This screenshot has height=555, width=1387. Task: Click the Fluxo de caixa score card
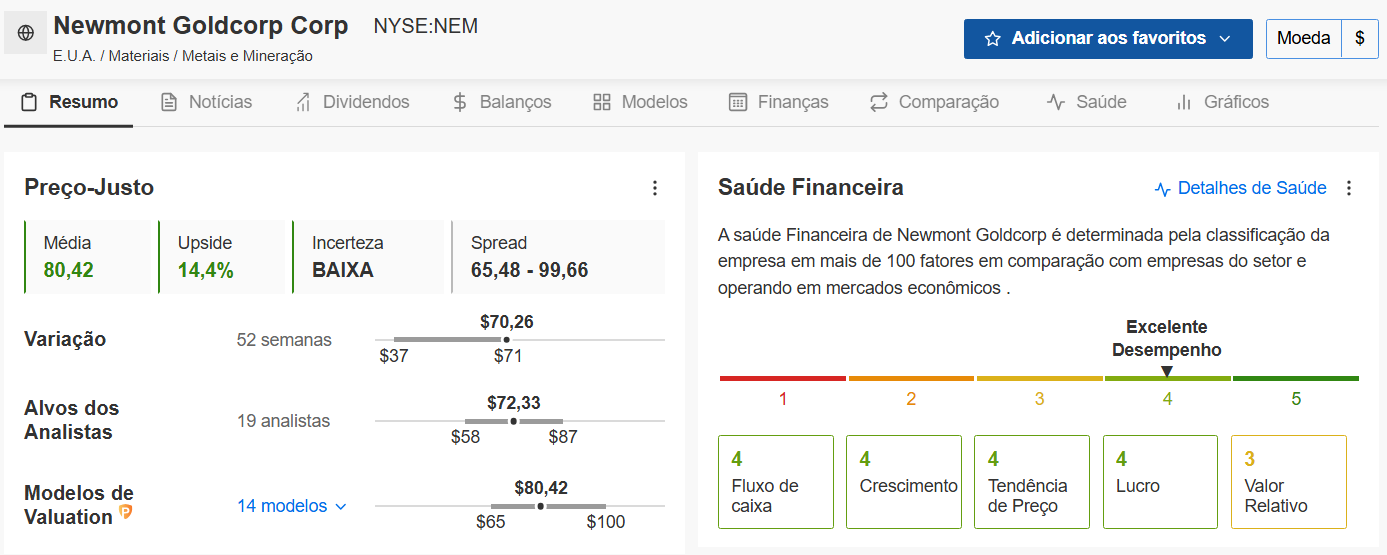coord(776,482)
